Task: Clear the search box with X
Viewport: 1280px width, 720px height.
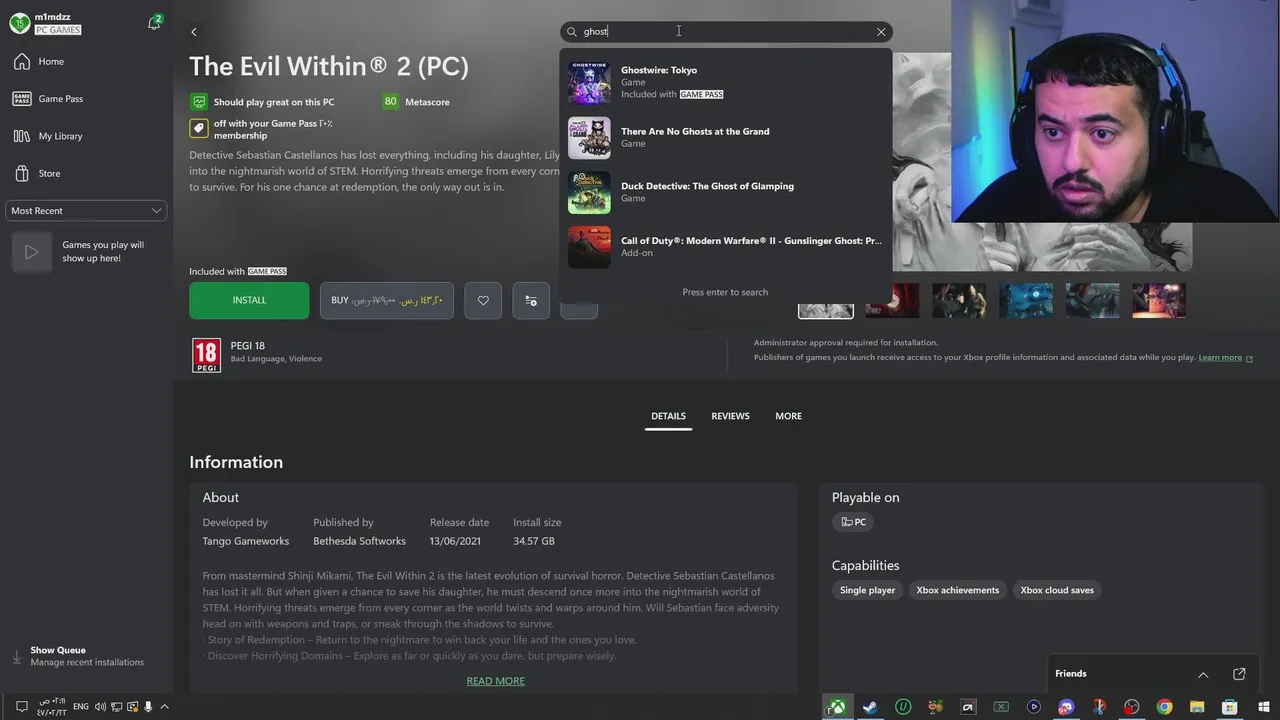Action: coord(881,32)
